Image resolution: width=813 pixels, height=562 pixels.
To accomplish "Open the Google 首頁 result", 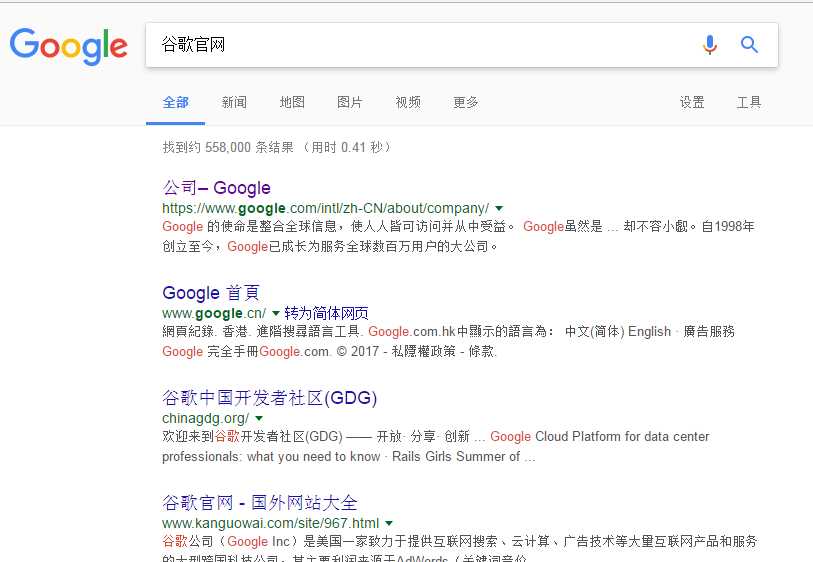I will pos(211,293).
